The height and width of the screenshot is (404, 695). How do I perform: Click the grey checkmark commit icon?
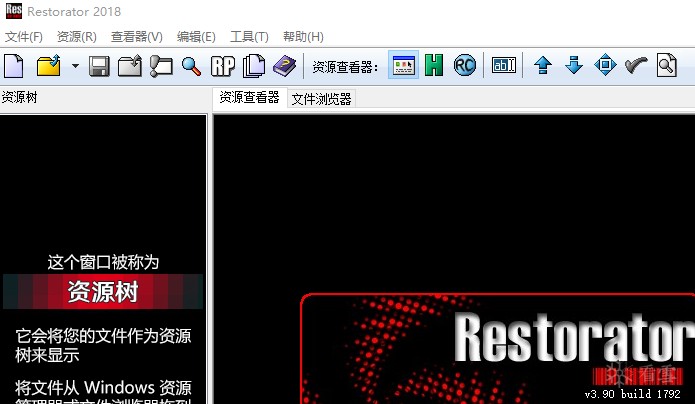click(x=636, y=65)
